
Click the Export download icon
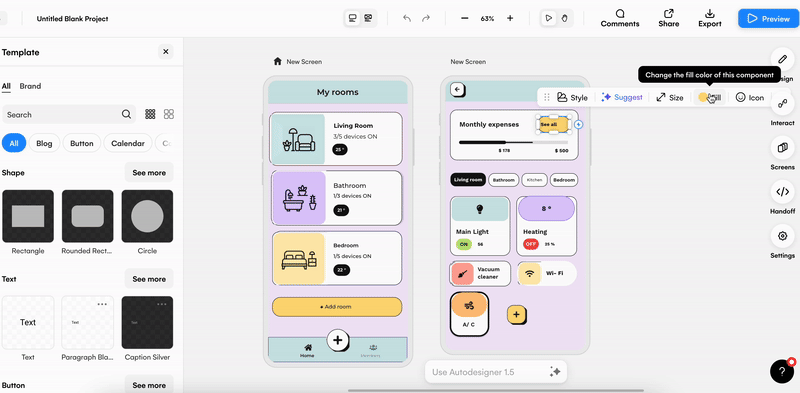coord(710,14)
